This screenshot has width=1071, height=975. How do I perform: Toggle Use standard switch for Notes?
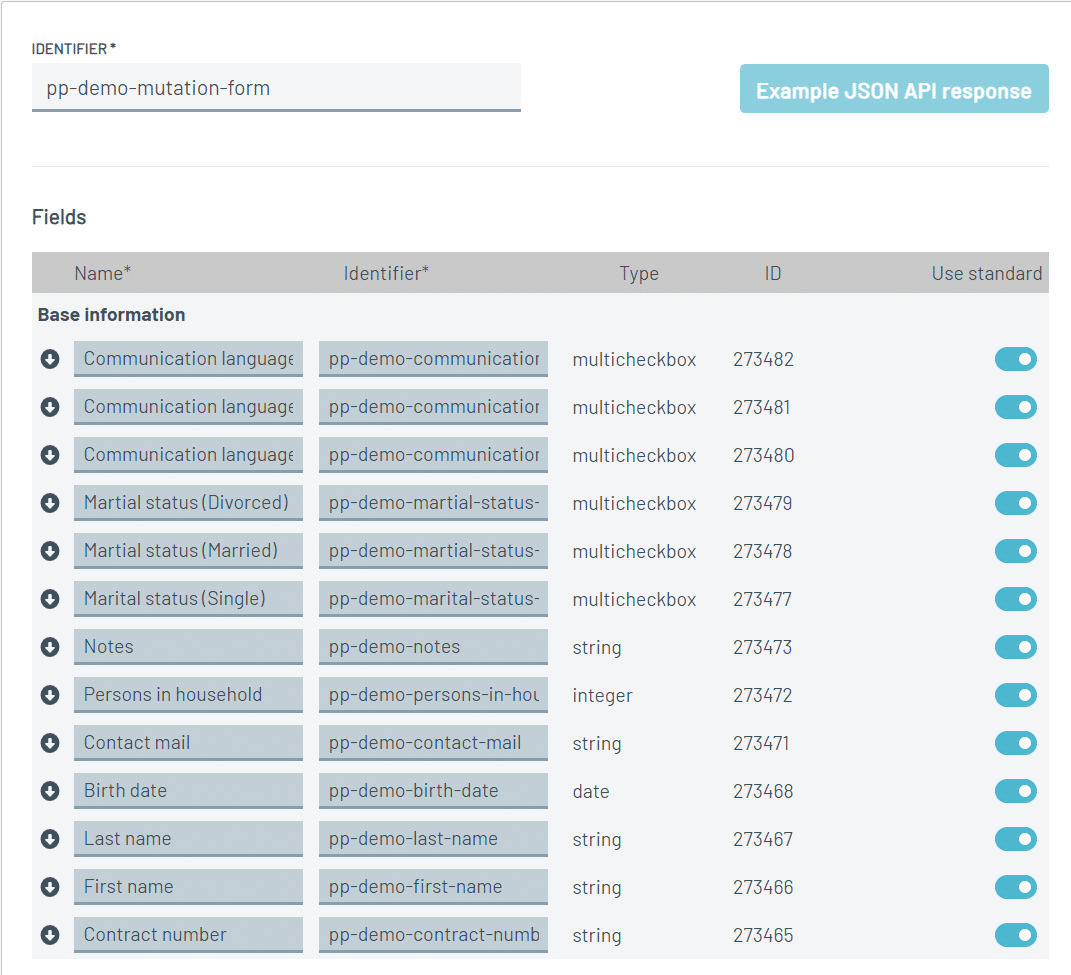(x=1016, y=647)
